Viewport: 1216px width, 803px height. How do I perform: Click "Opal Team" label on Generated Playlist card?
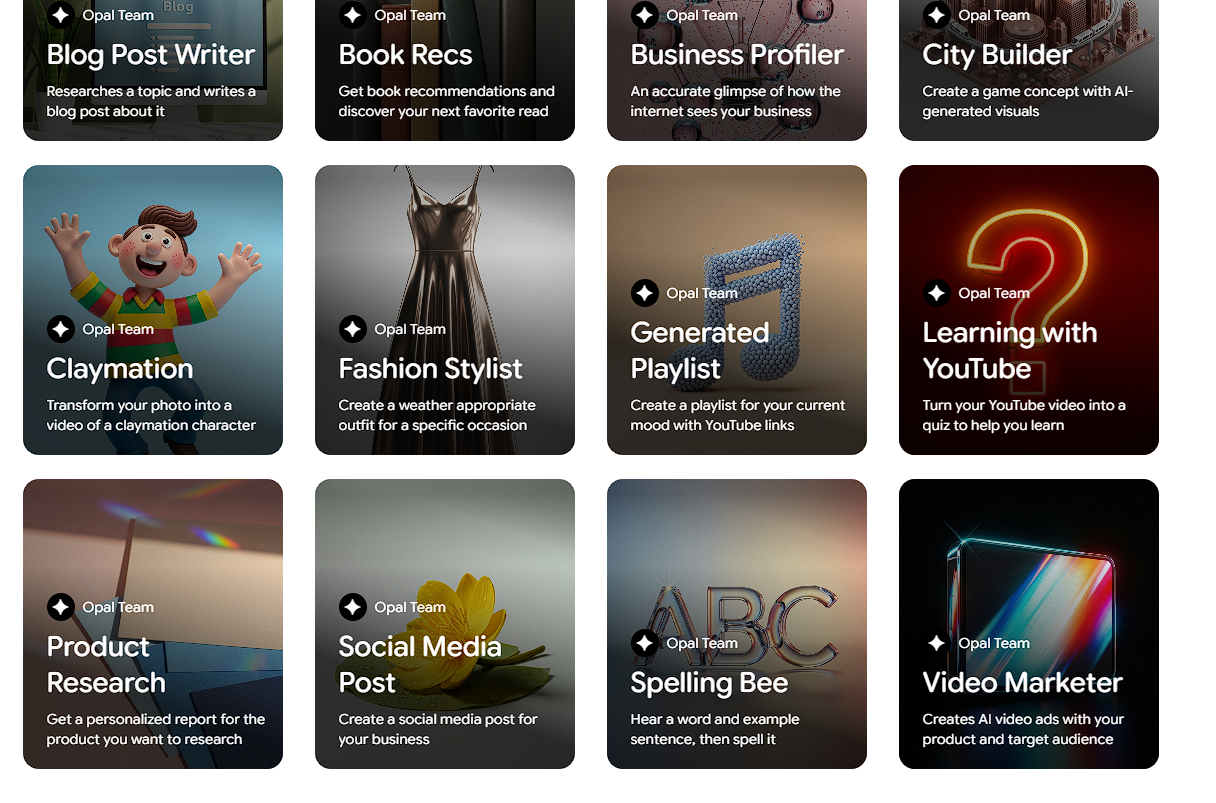(702, 293)
